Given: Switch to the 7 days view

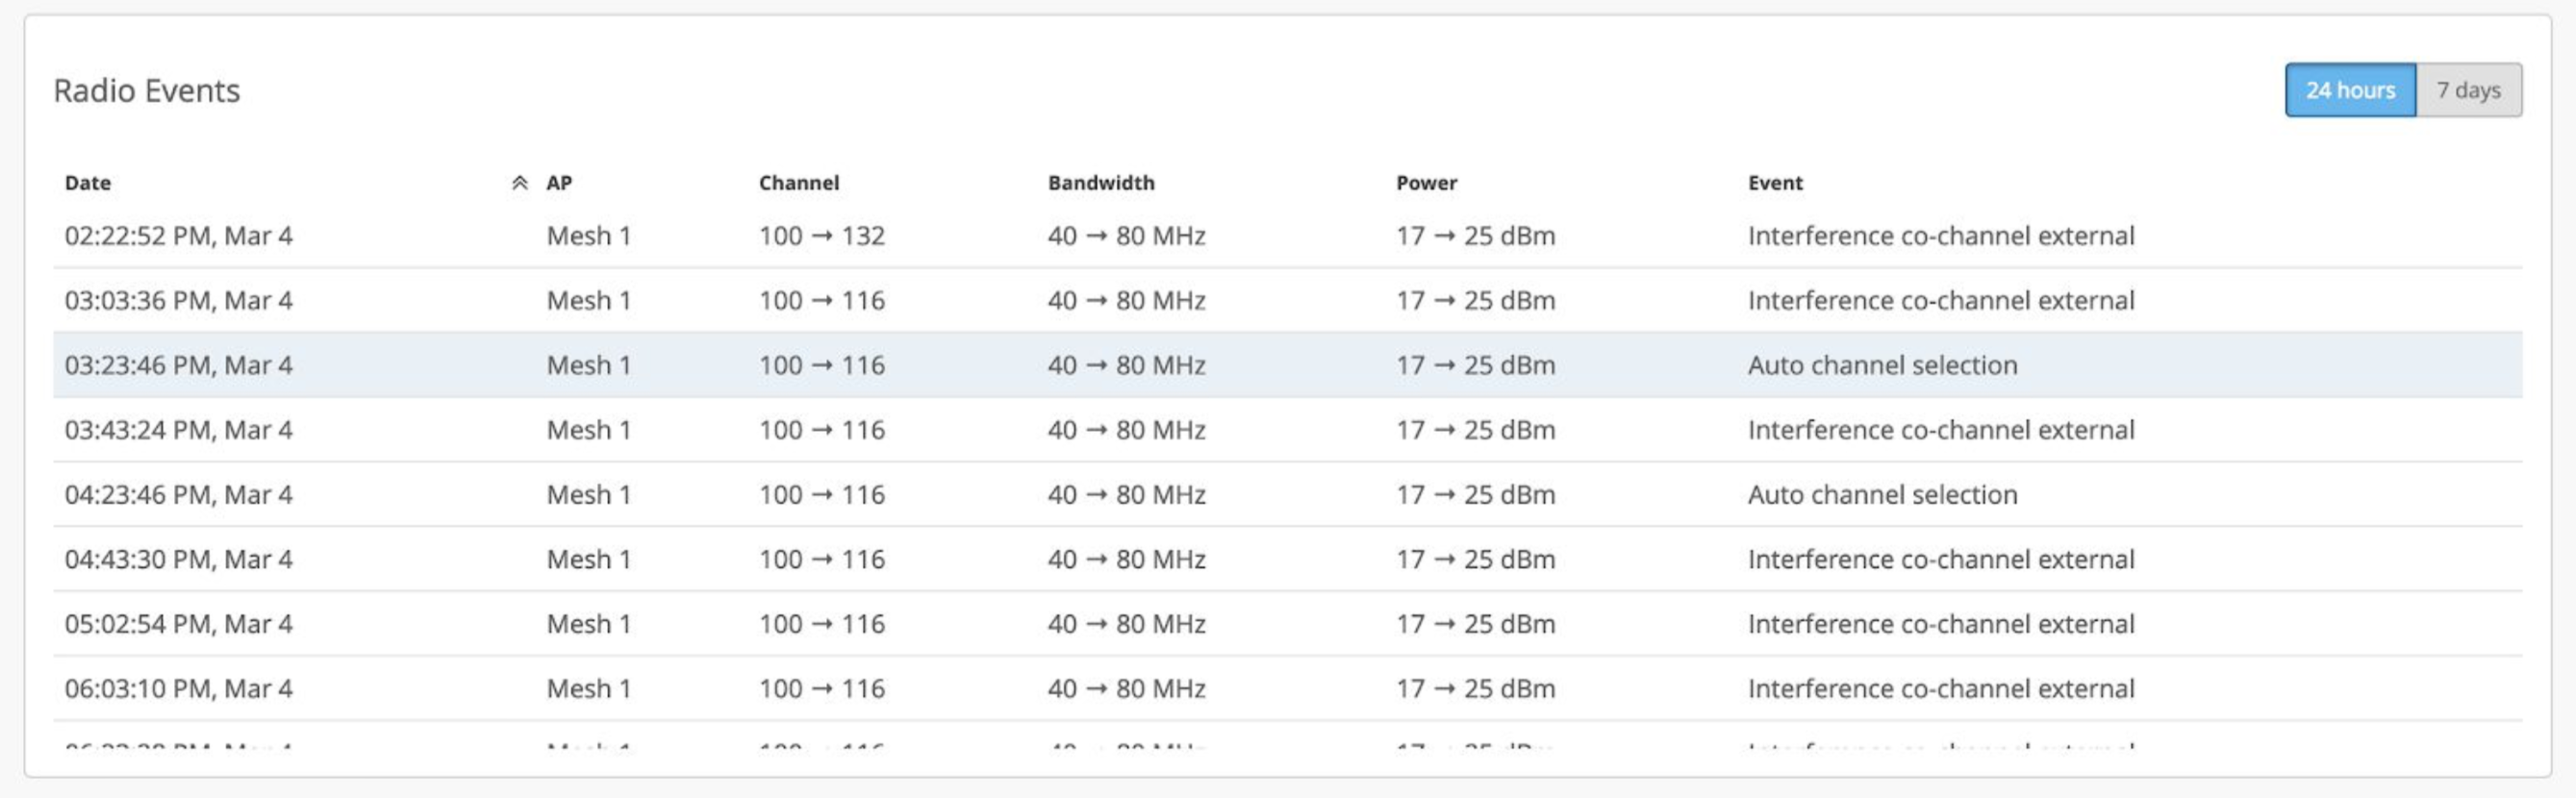Looking at the screenshot, I should click(x=2468, y=90).
